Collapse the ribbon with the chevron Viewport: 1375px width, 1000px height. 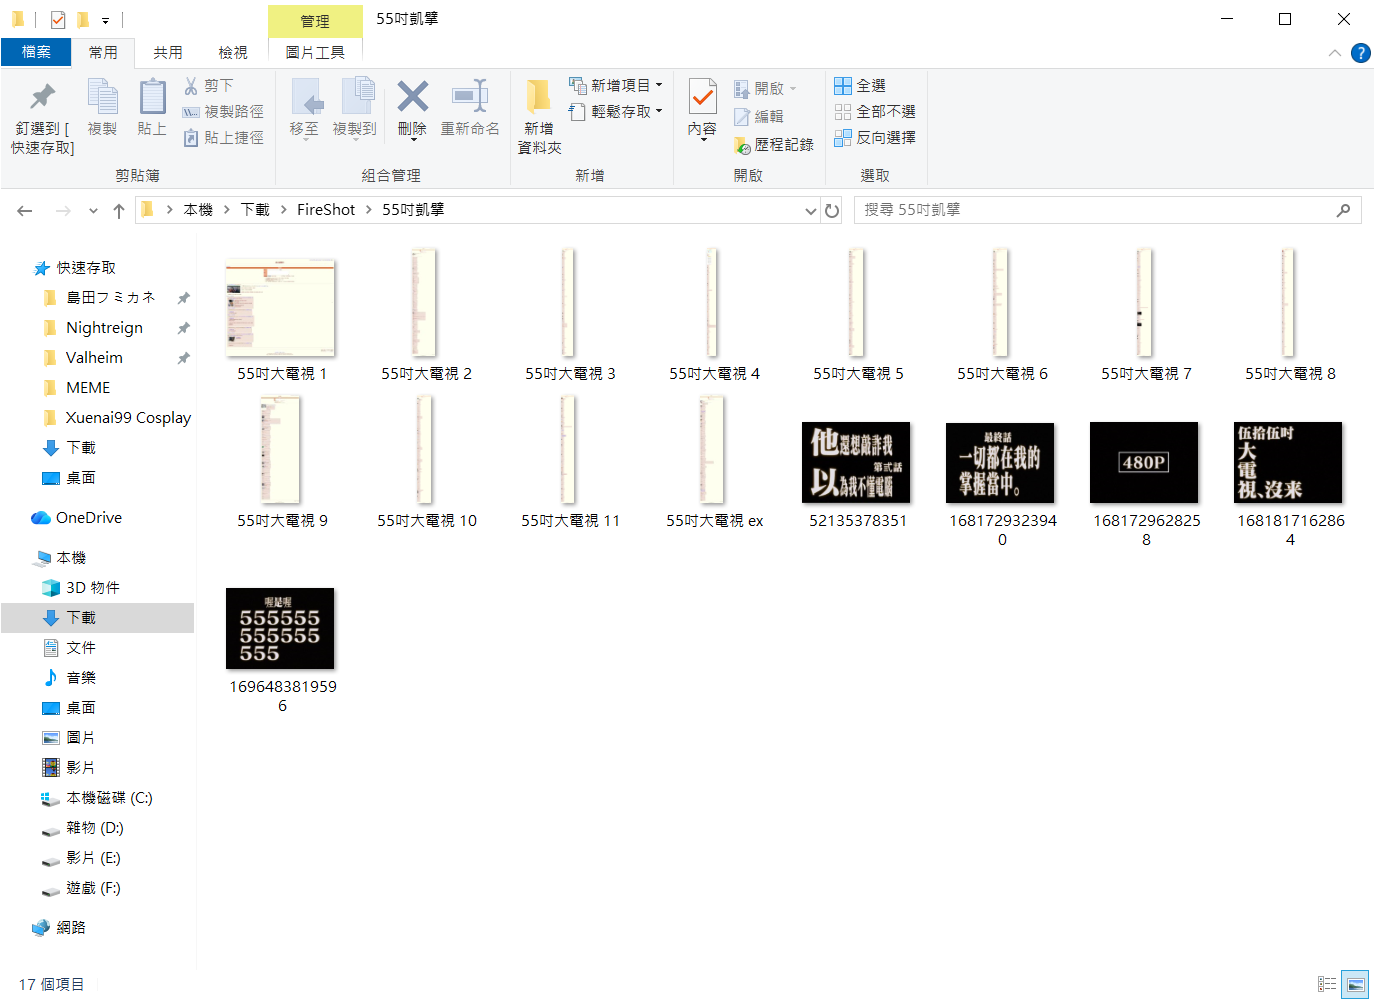pos(1335,53)
